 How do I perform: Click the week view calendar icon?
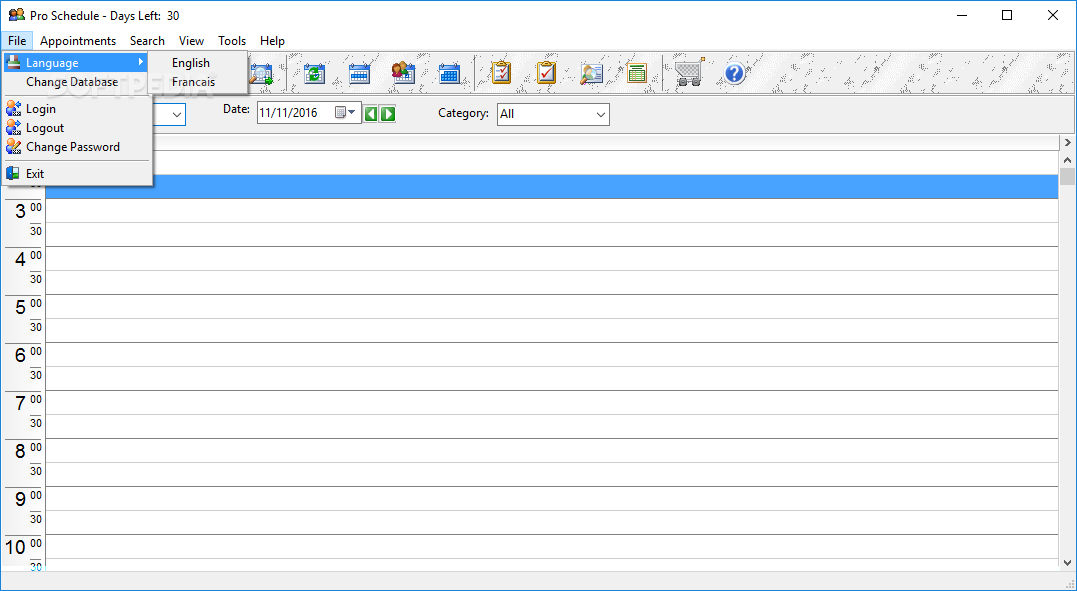coord(359,74)
